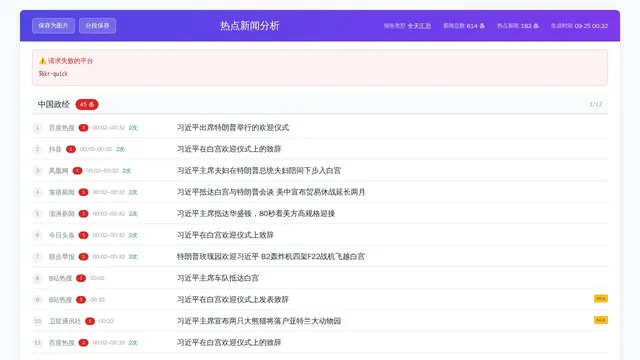Viewport: 640px width, 360px height.
Task: Open headline 习近平在白宫欢迎仪式上发表致辞
Action: (233, 300)
